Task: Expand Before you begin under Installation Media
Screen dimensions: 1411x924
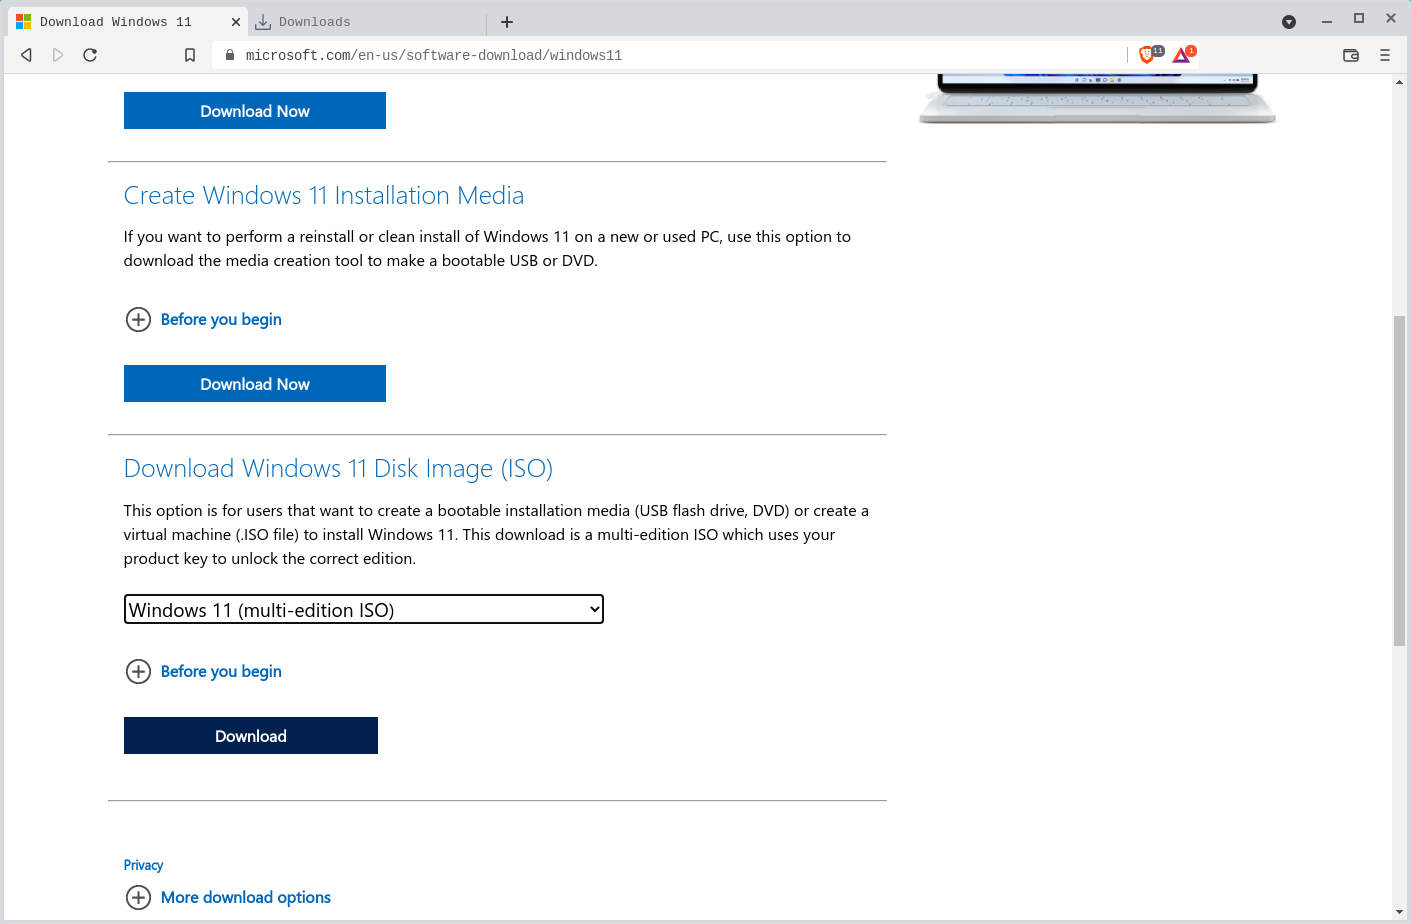Action: tap(220, 319)
